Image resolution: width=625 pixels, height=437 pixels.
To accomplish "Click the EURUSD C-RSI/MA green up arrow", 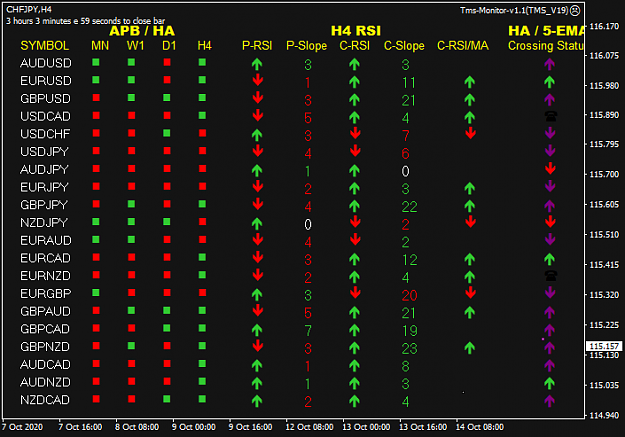I will [470, 82].
